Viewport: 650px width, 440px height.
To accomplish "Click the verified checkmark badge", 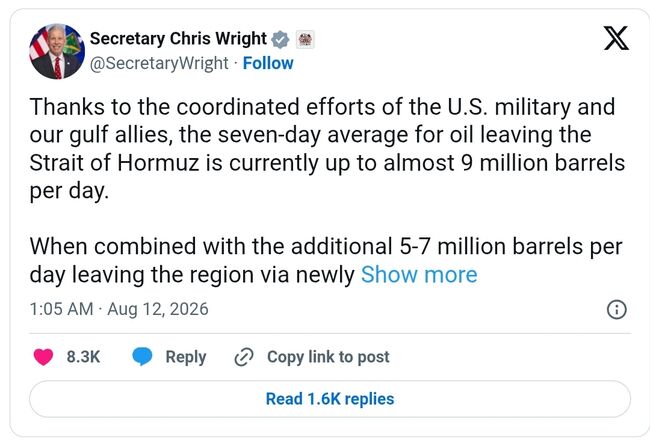I will click(280, 39).
